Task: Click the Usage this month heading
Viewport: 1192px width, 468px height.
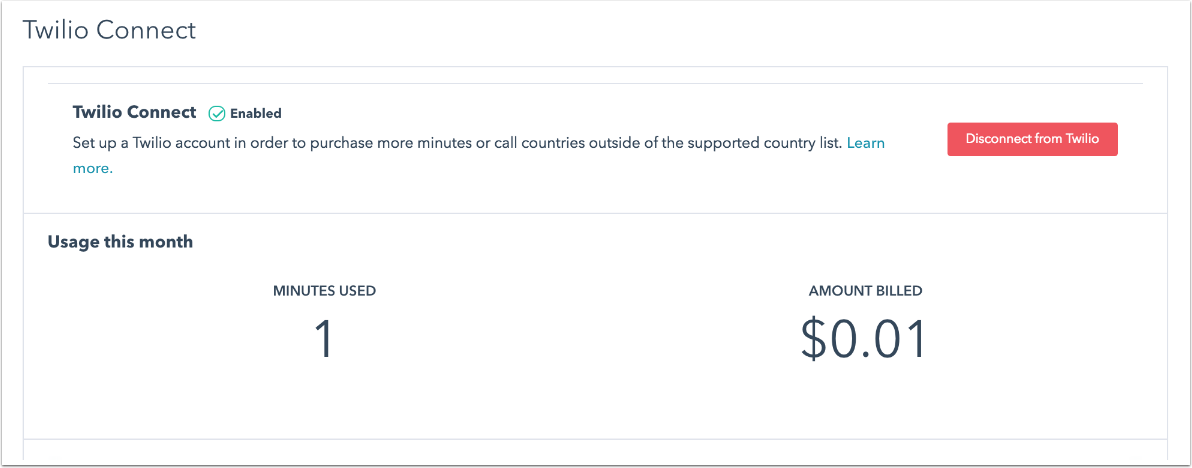Action: [x=120, y=242]
